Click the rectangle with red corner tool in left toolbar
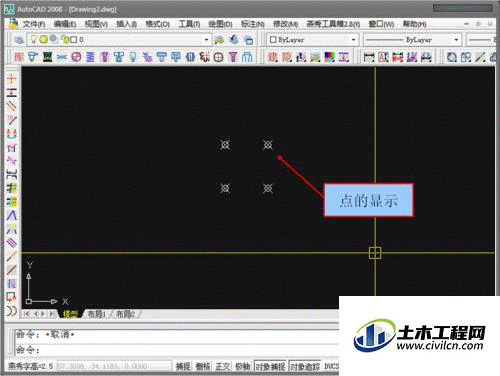The width and height of the screenshot is (500, 376). (x=11, y=297)
